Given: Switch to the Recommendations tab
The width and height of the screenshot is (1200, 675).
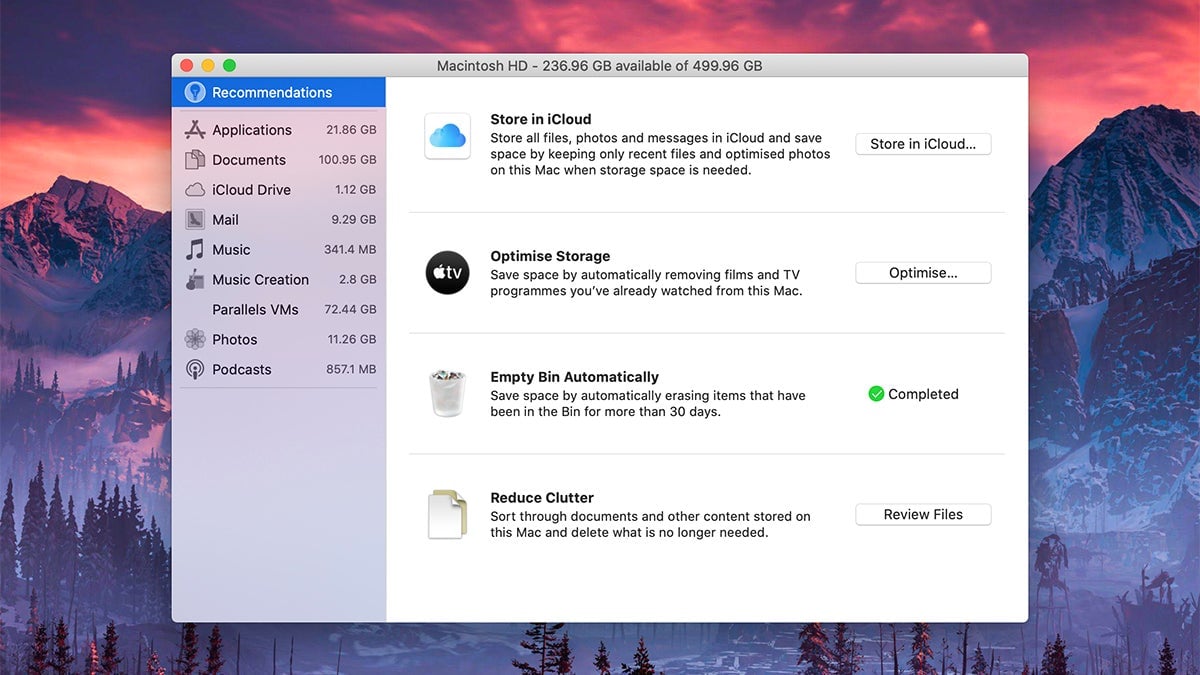Looking at the screenshot, I should coord(272,92).
